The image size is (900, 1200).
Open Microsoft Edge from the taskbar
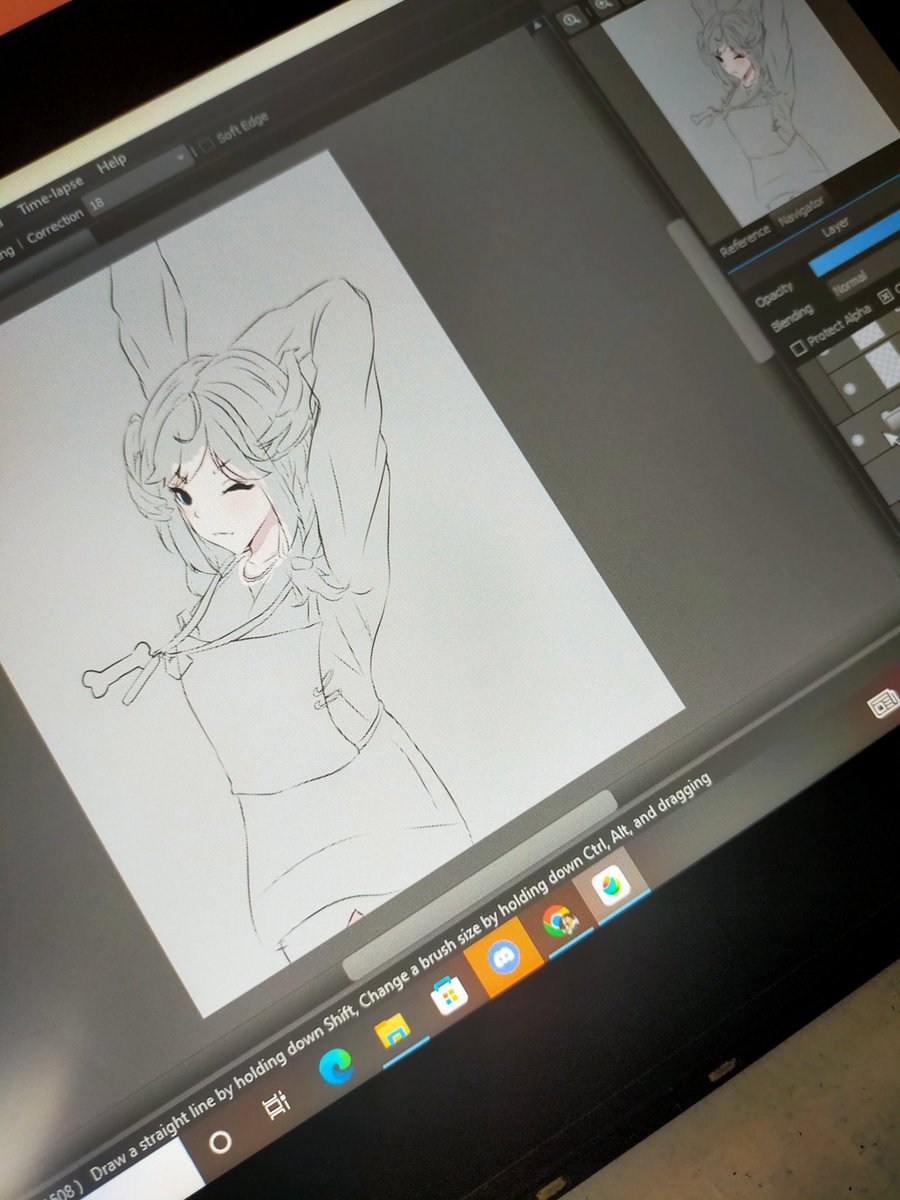click(335, 1068)
